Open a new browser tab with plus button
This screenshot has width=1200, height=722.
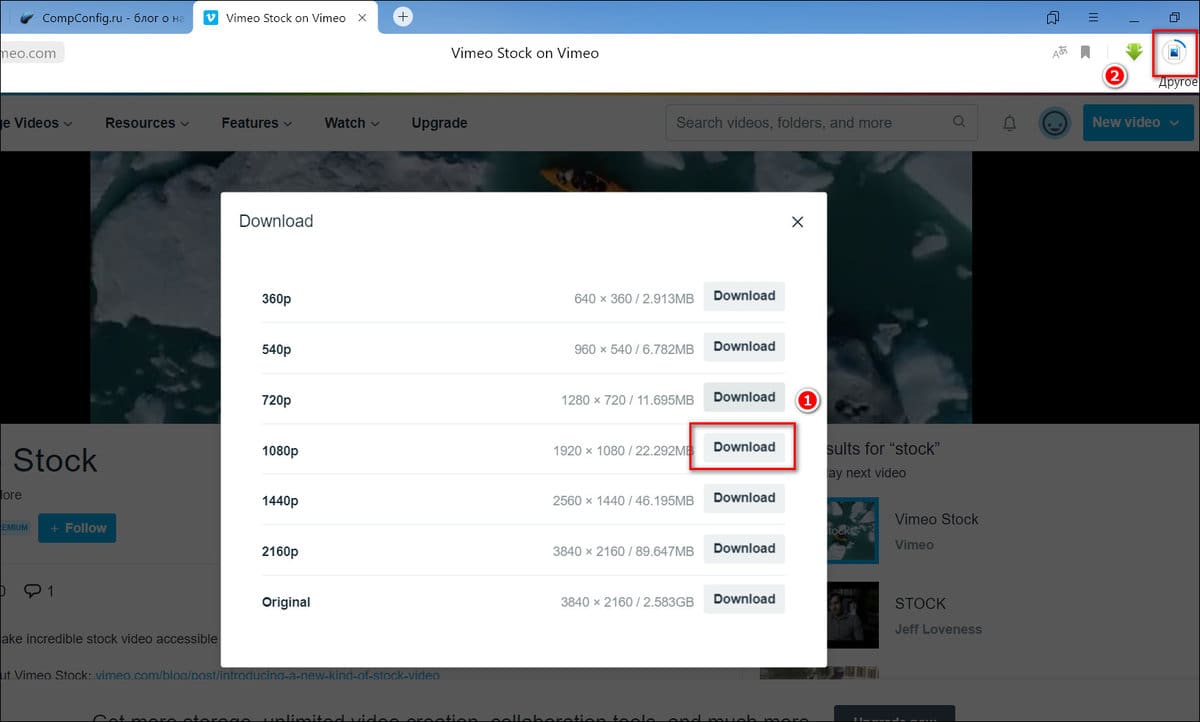[x=402, y=16]
